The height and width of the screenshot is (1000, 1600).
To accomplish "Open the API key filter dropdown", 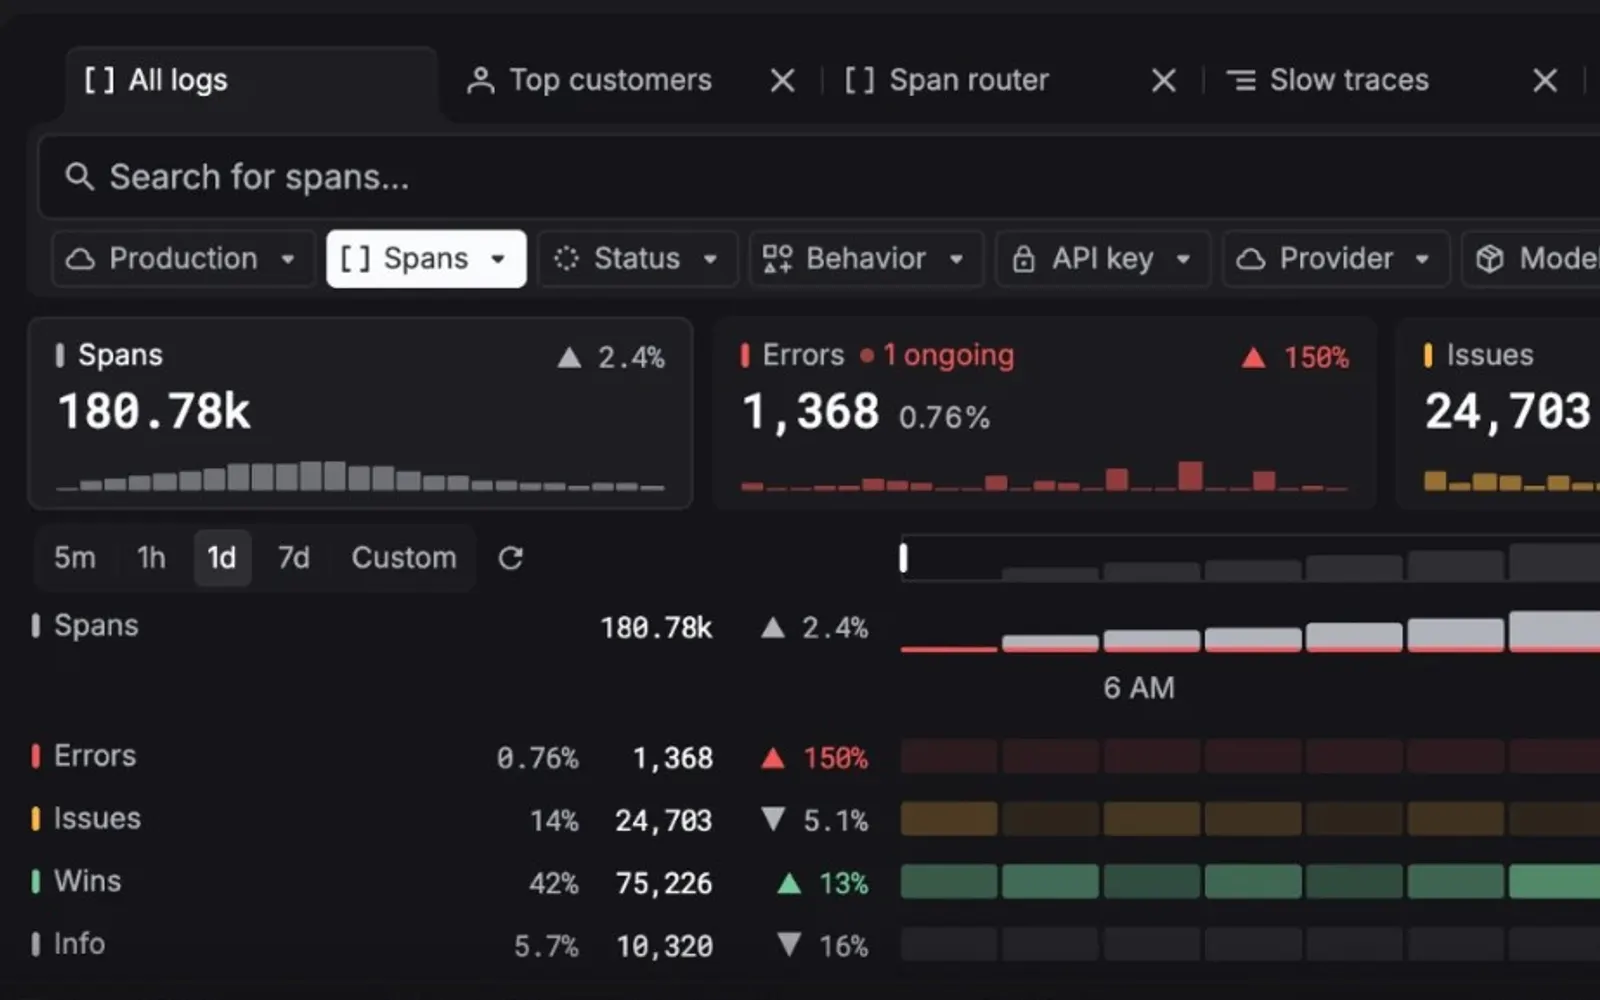I will tap(1103, 259).
